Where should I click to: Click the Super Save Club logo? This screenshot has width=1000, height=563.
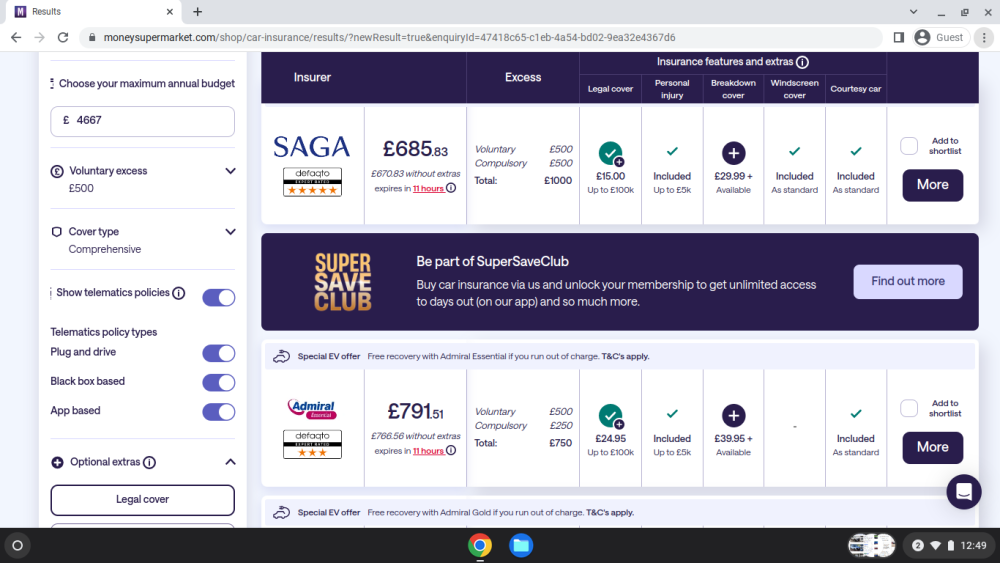(342, 282)
